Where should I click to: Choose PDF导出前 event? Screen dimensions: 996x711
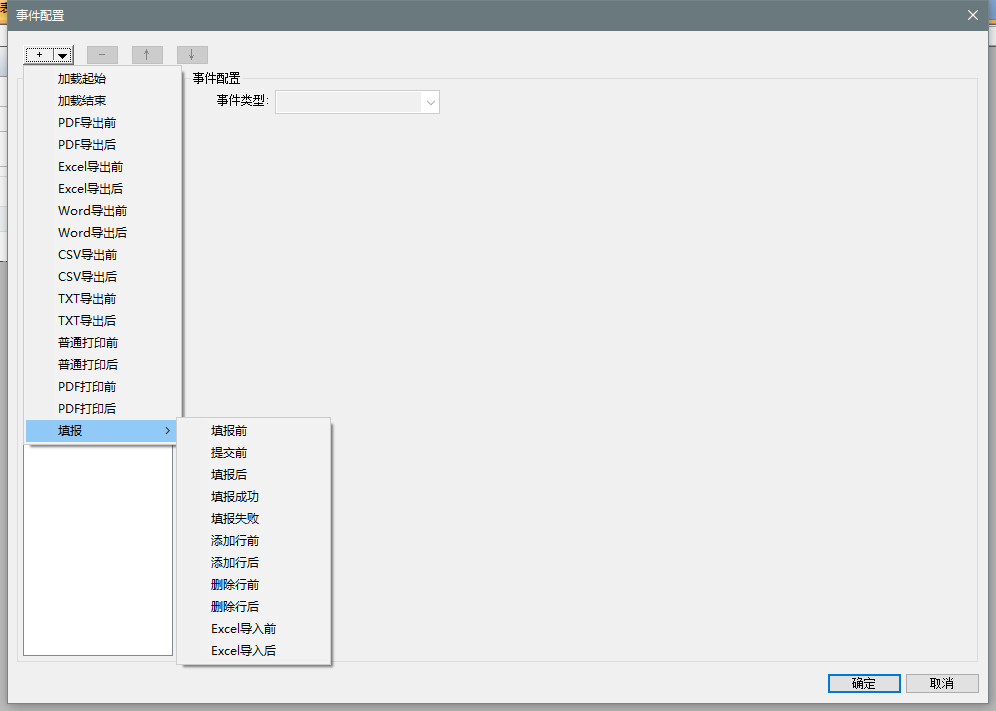[x=86, y=123]
